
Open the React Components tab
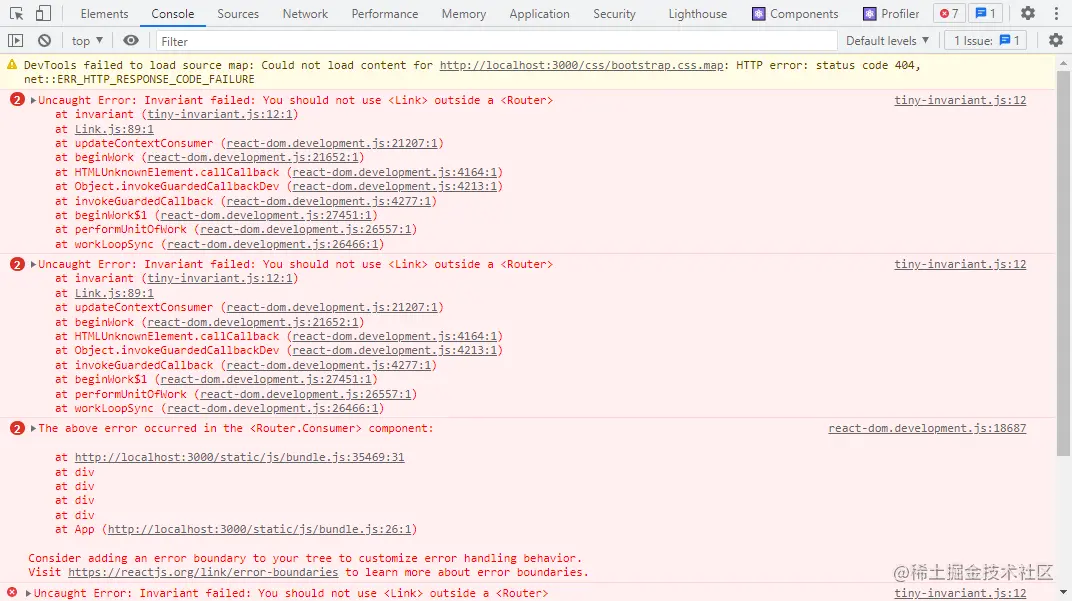coord(795,14)
